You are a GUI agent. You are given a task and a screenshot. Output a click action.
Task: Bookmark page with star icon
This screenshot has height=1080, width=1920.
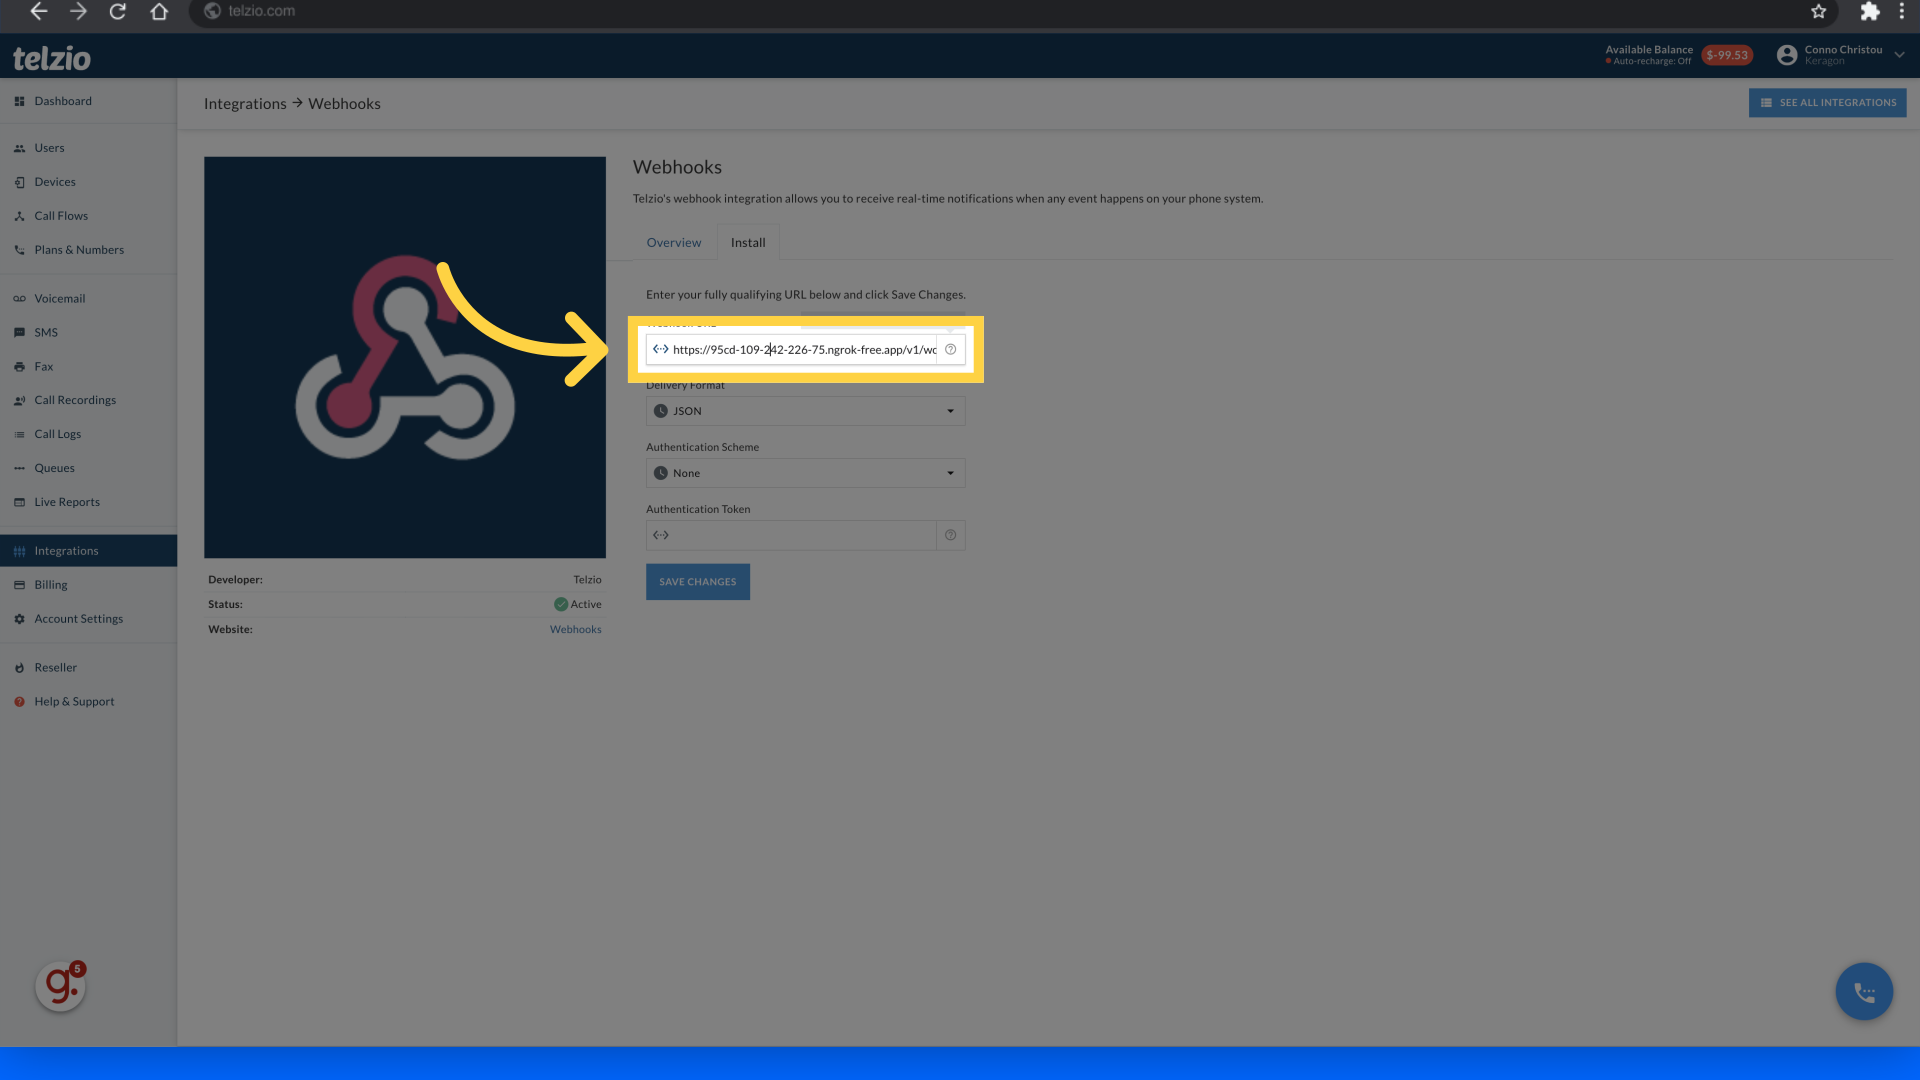tap(1818, 11)
